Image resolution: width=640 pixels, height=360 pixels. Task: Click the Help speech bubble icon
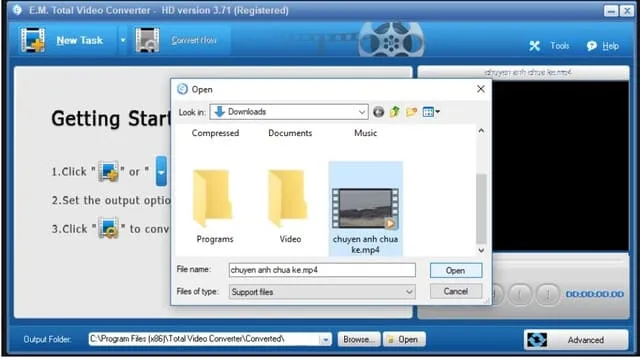[x=591, y=46]
